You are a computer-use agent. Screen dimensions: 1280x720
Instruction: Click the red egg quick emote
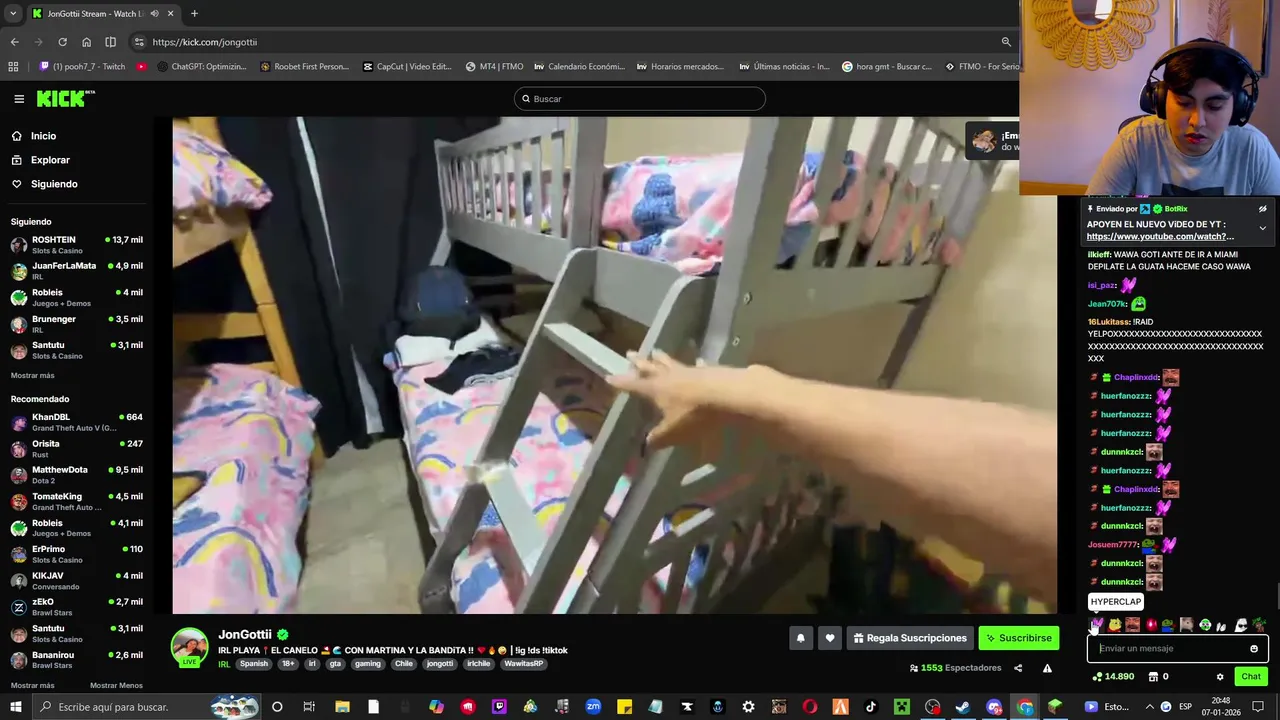(1151, 625)
